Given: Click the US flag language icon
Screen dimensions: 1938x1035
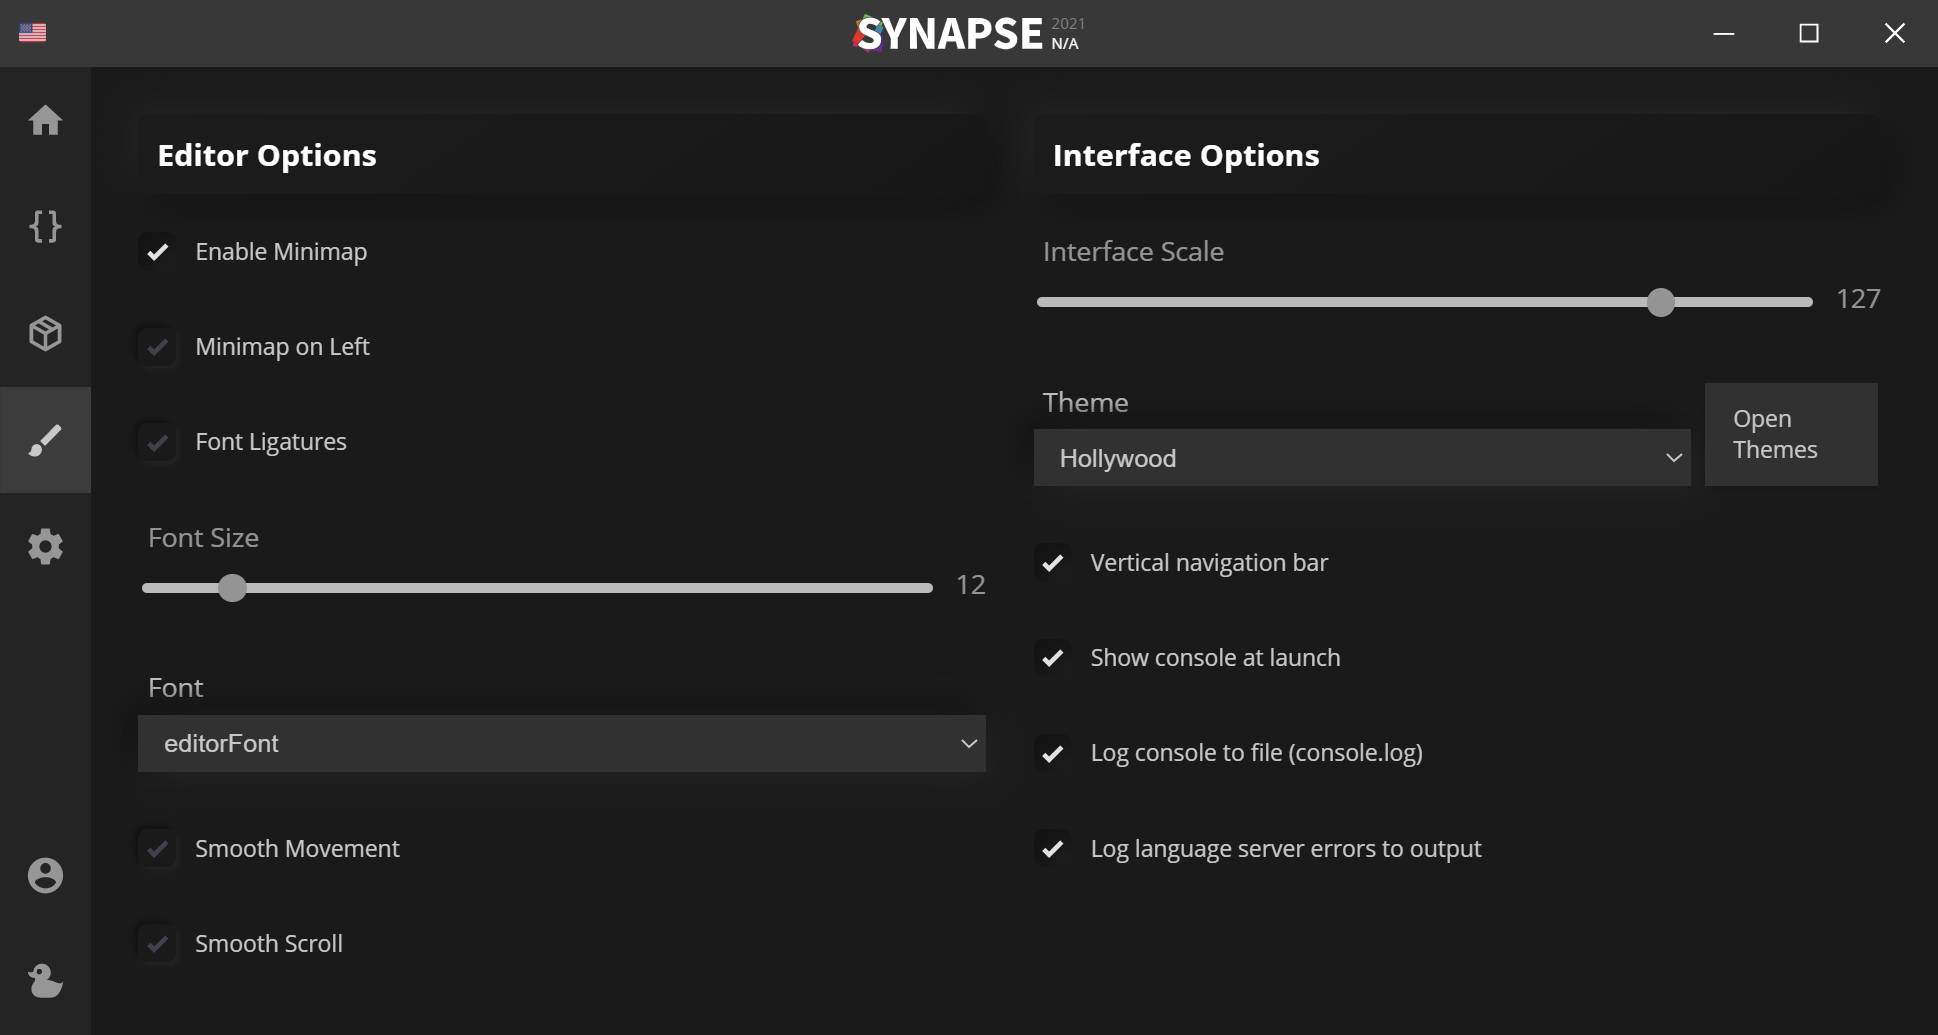Looking at the screenshot, I should click(32, 33).
